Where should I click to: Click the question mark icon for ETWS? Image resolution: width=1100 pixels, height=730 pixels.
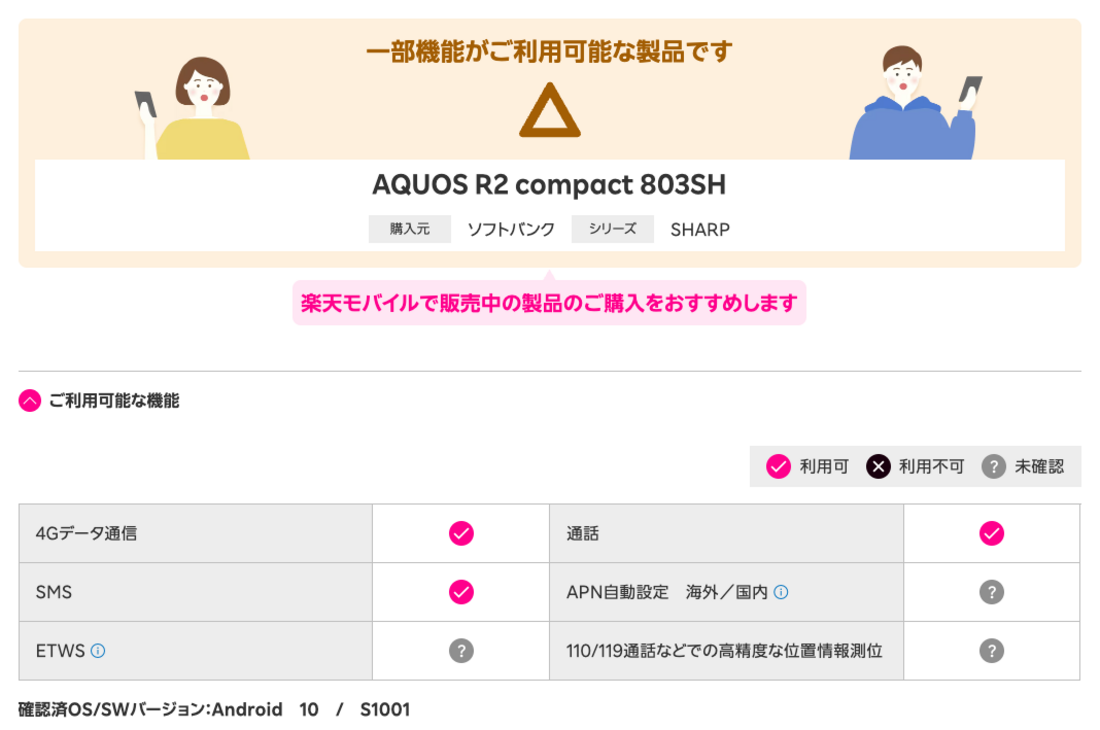460,651
